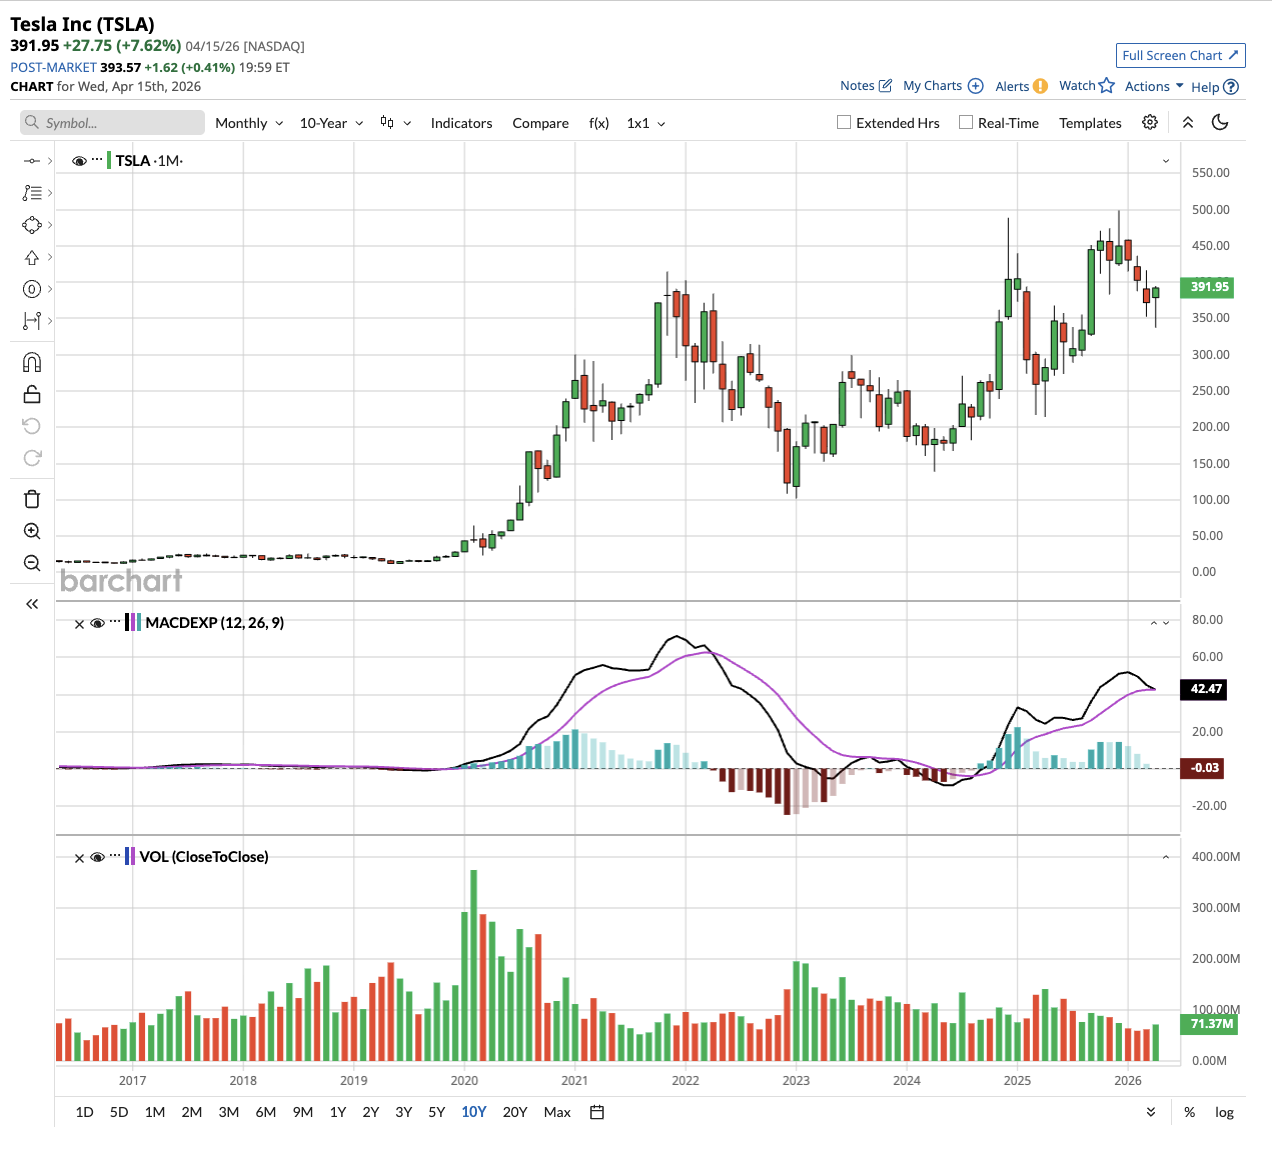Select the Max time range tab

click(557, 1112)
